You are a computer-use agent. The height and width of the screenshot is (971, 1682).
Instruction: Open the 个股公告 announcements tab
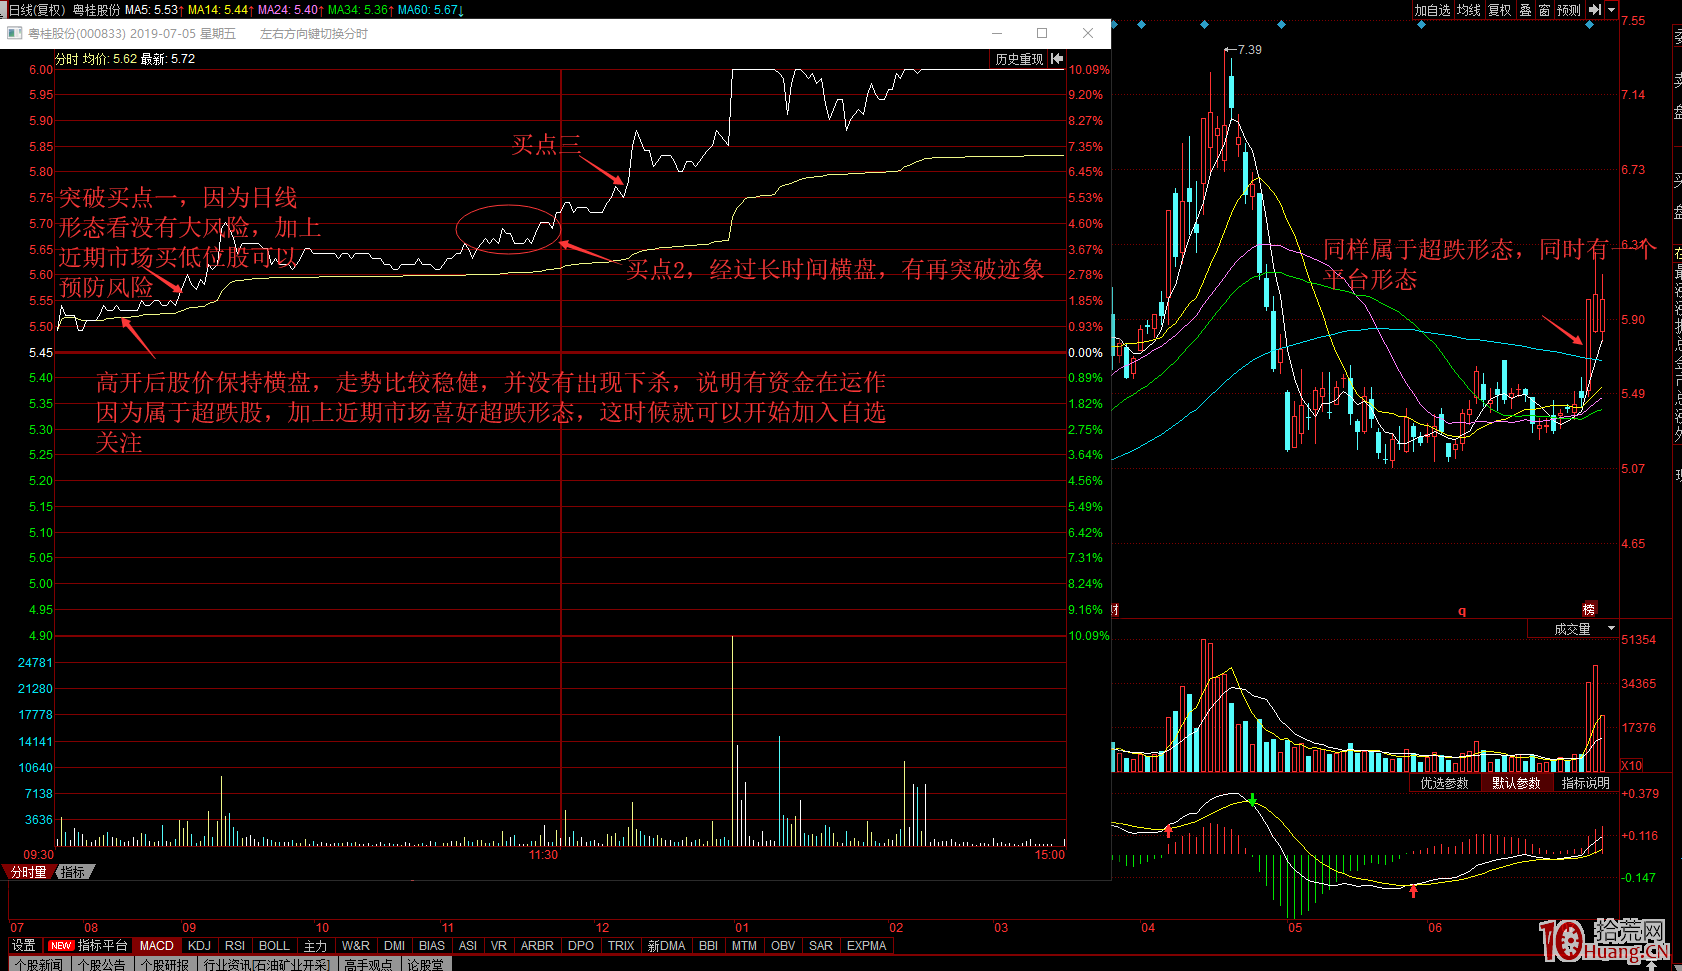click(x=101, y=964)
